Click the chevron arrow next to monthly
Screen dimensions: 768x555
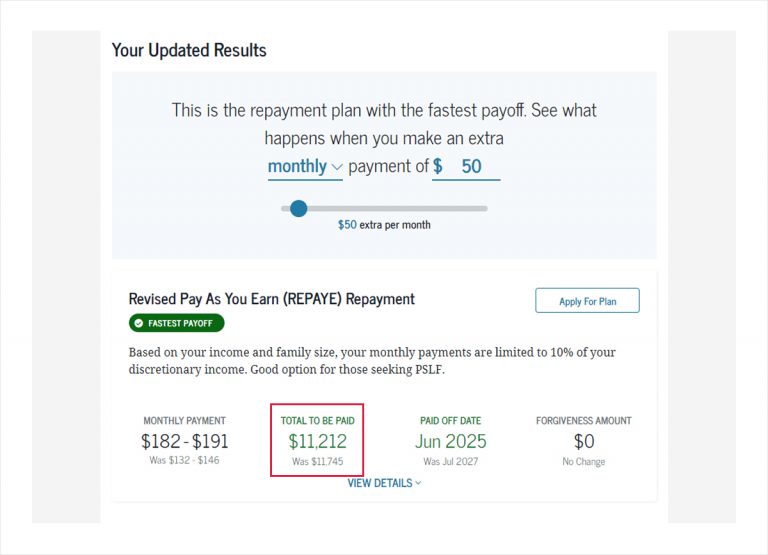337,167
